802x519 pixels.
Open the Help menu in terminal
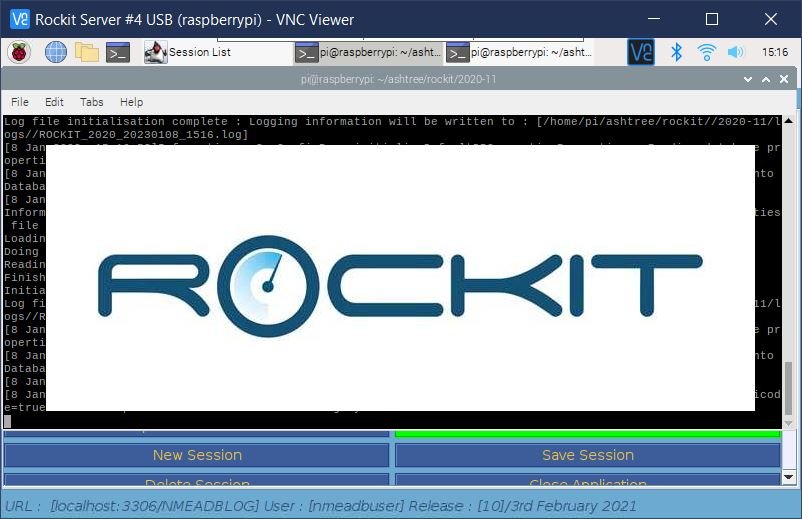[x=131, y=102]
